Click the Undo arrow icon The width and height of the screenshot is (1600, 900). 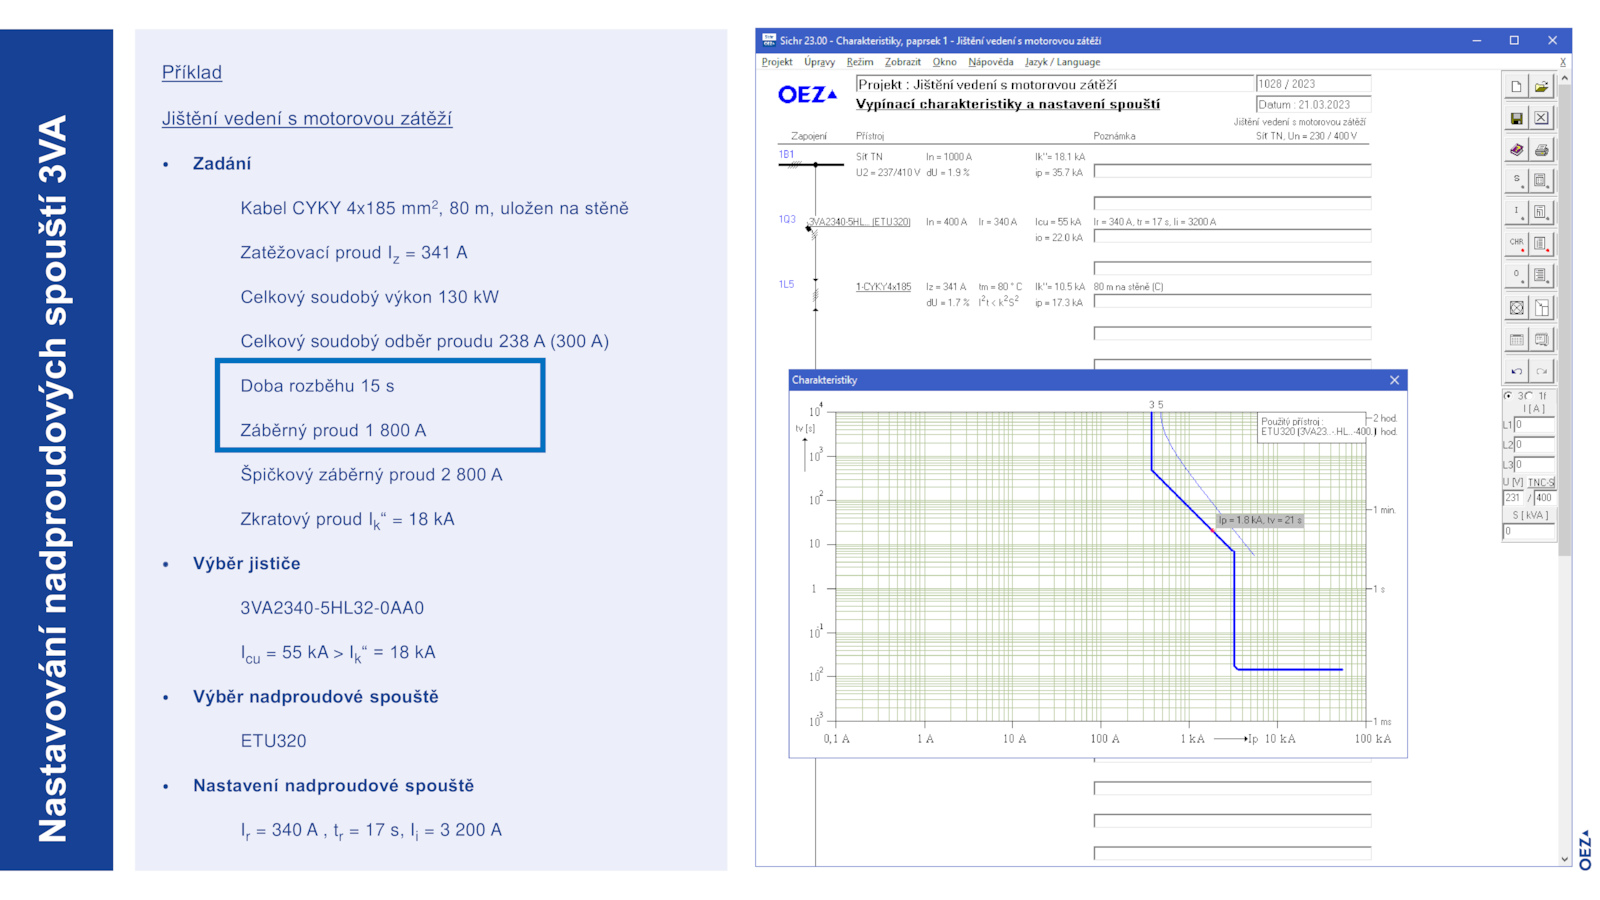[x=1516, y=371]
